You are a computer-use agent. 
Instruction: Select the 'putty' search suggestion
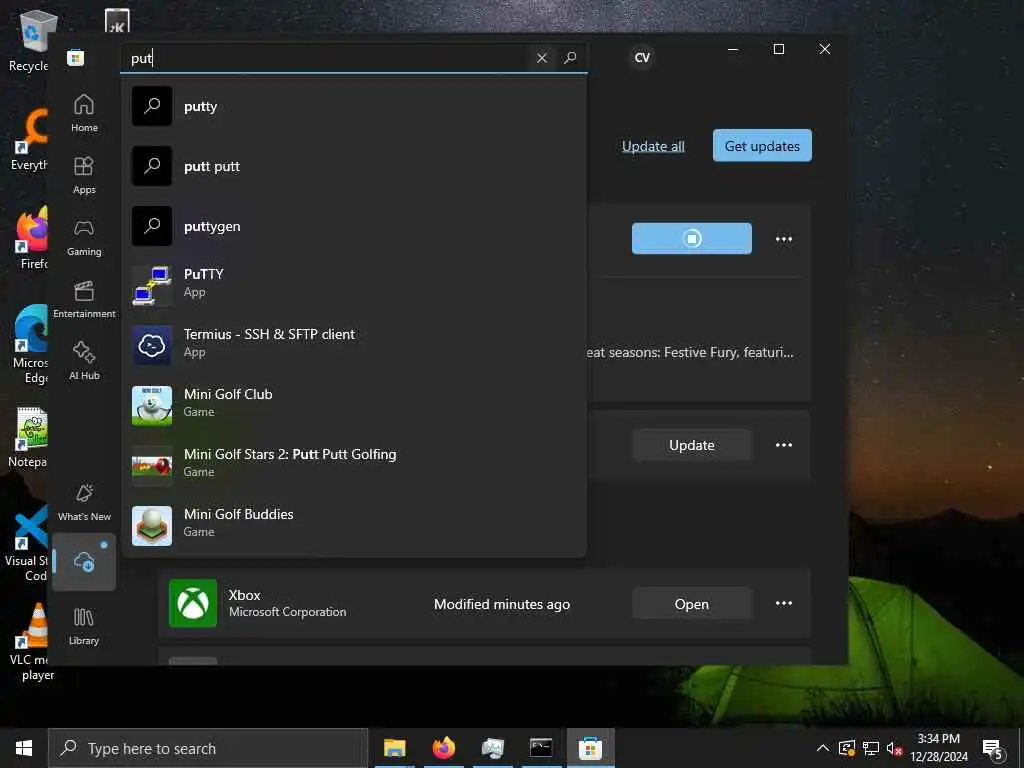354,106
